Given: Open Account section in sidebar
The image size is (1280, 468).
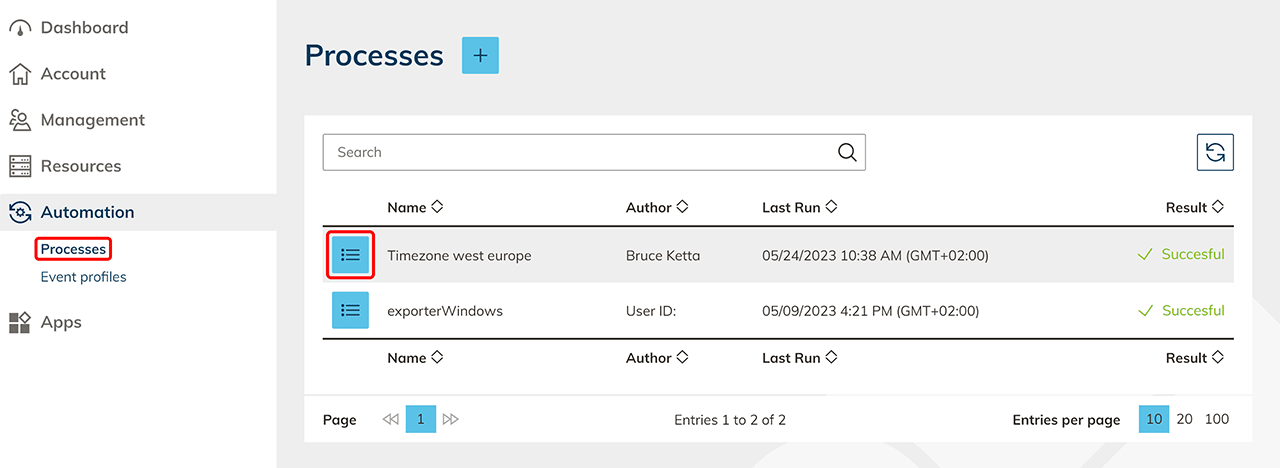Looking at the screenshot, I should [73, 74].
